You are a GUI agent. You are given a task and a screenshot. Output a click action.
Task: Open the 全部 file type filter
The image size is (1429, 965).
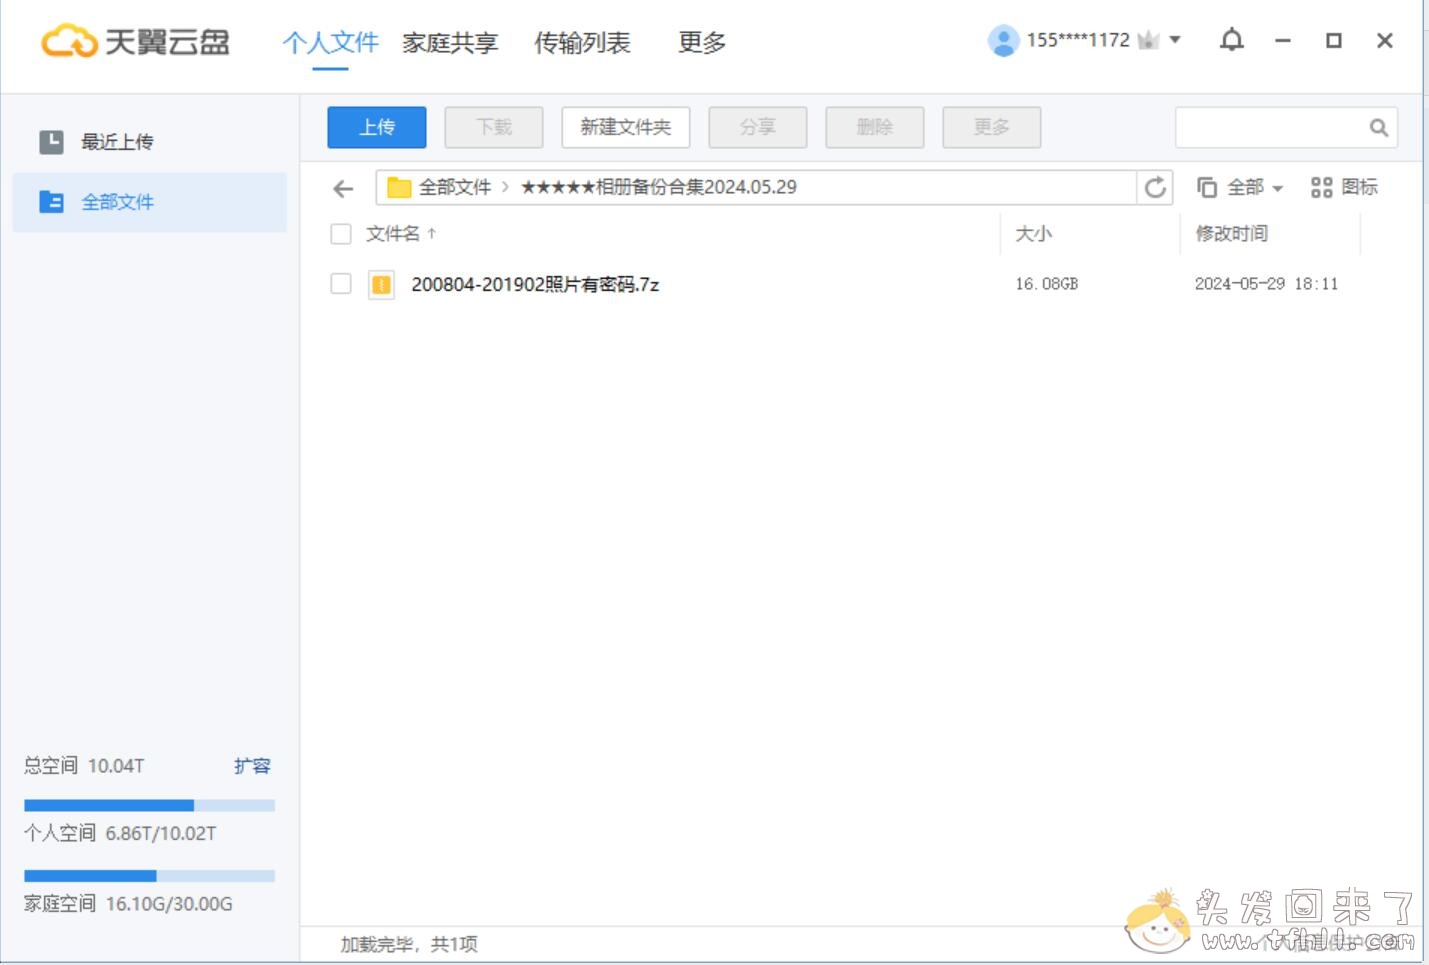[x=1240, y=187]
